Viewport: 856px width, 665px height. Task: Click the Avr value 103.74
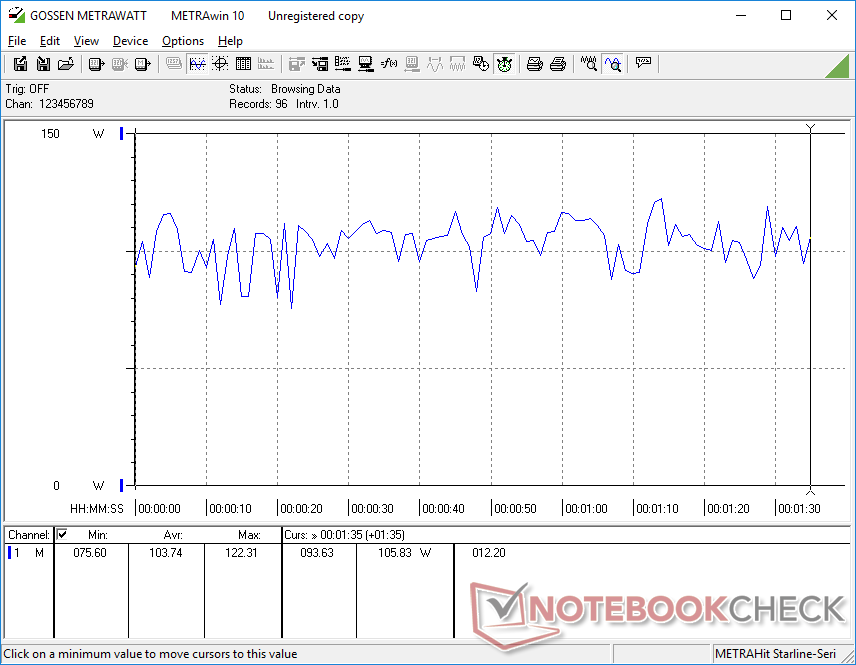(165, 553)
